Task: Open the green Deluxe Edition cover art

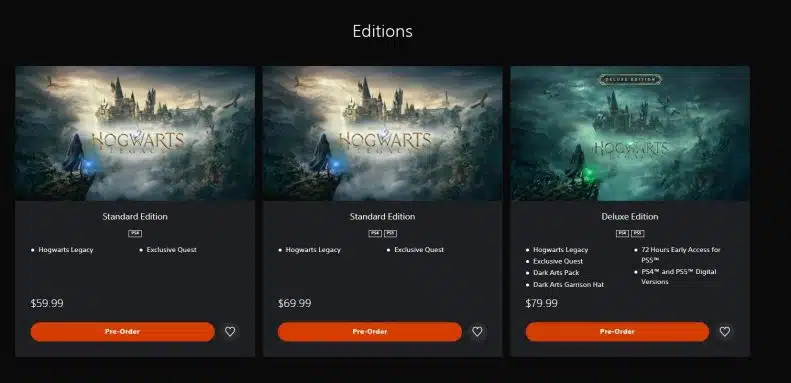Action: tap(630, 134)
